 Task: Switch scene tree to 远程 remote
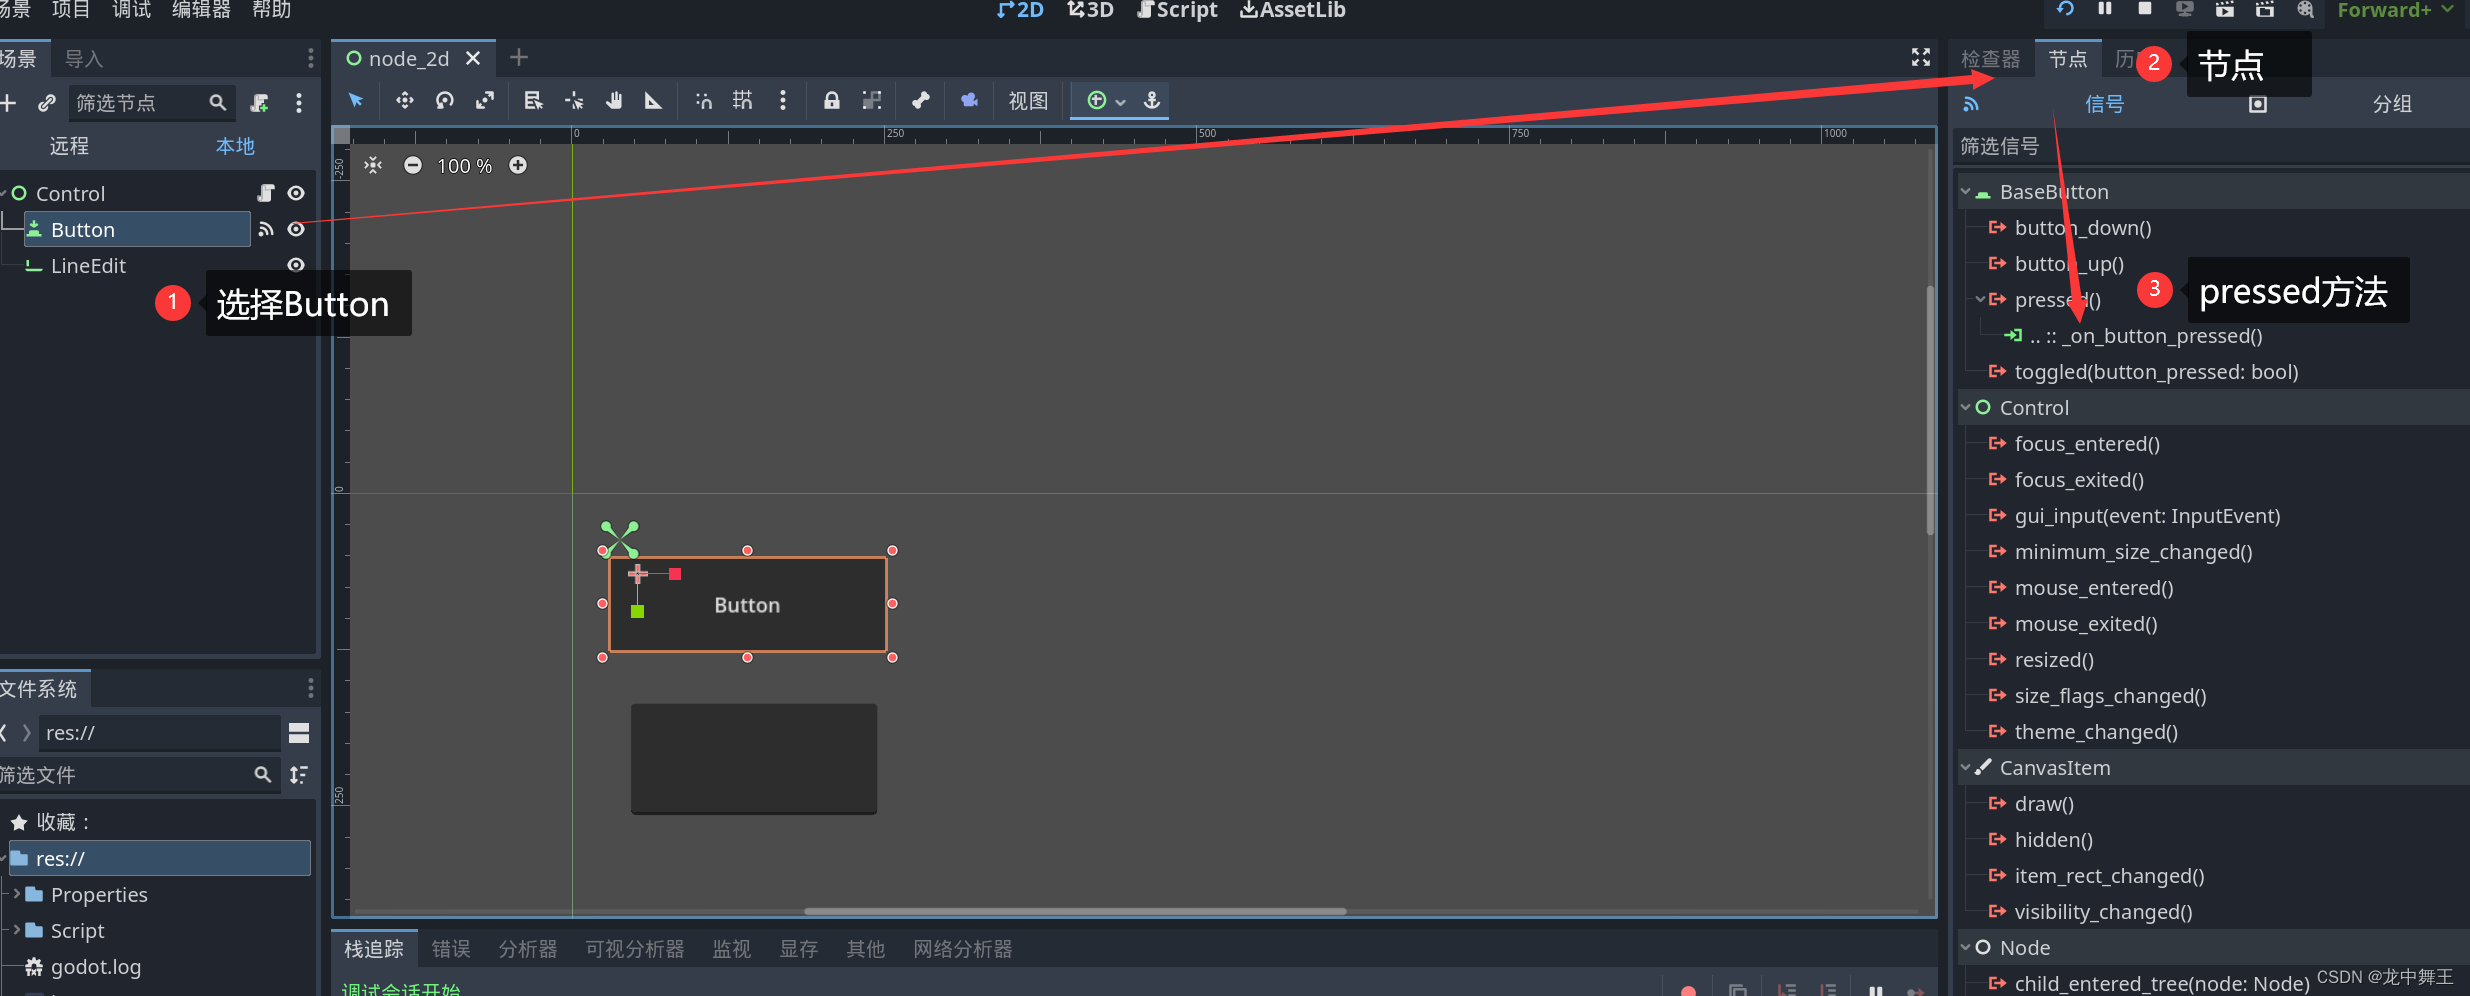point(69,146)
